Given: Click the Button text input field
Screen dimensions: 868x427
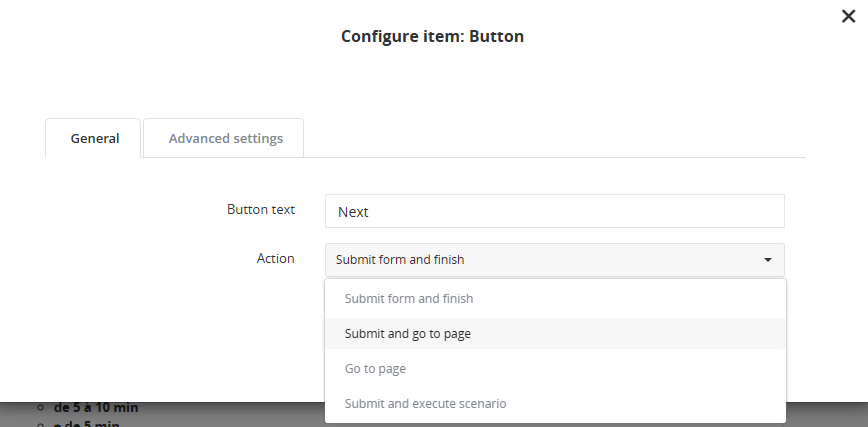Looking at the screenshot, I should (x=554, y=211).
